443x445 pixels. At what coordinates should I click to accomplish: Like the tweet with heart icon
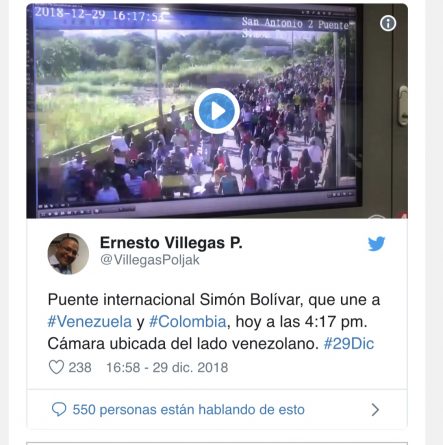coord(56,367)
